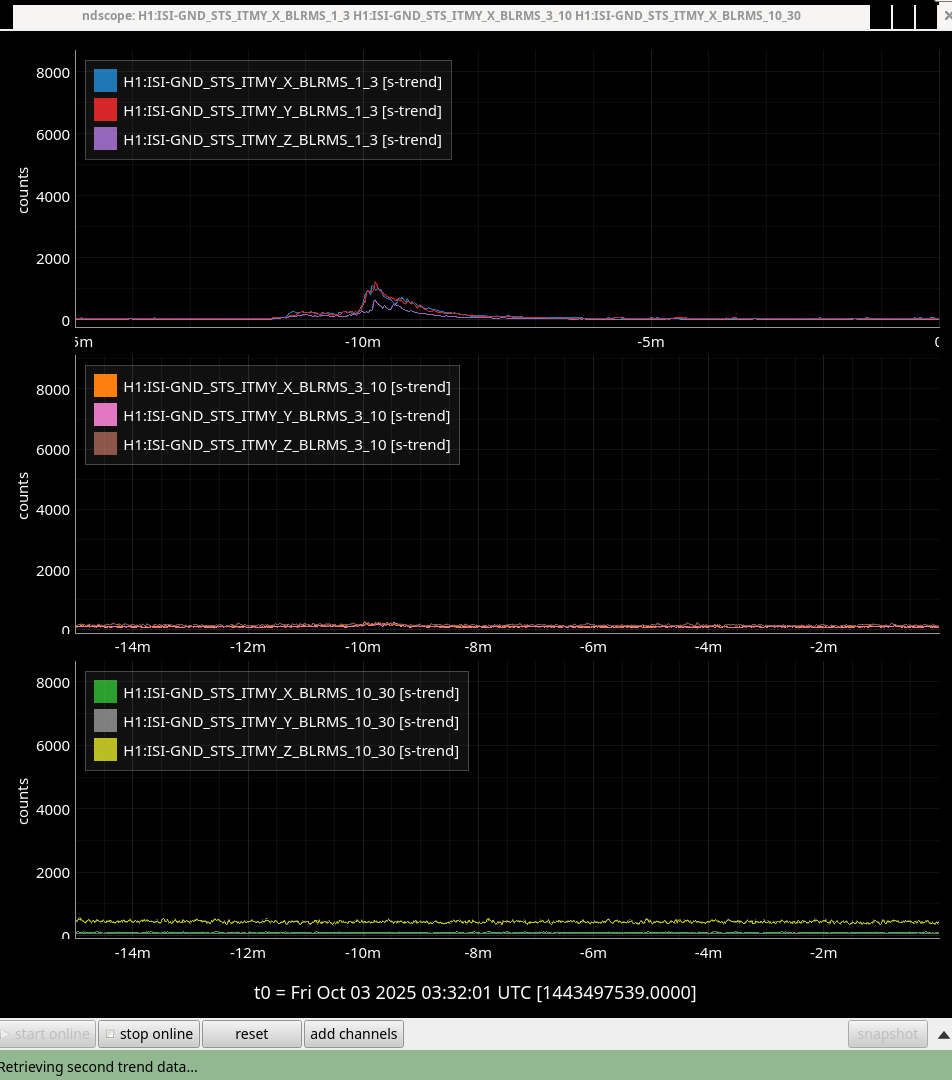Click the purple ITMY_Z_BLRMS_1_3 legend swatch
The height and width of the screenshot is (1080, 952).
click(x=106, y=140)
